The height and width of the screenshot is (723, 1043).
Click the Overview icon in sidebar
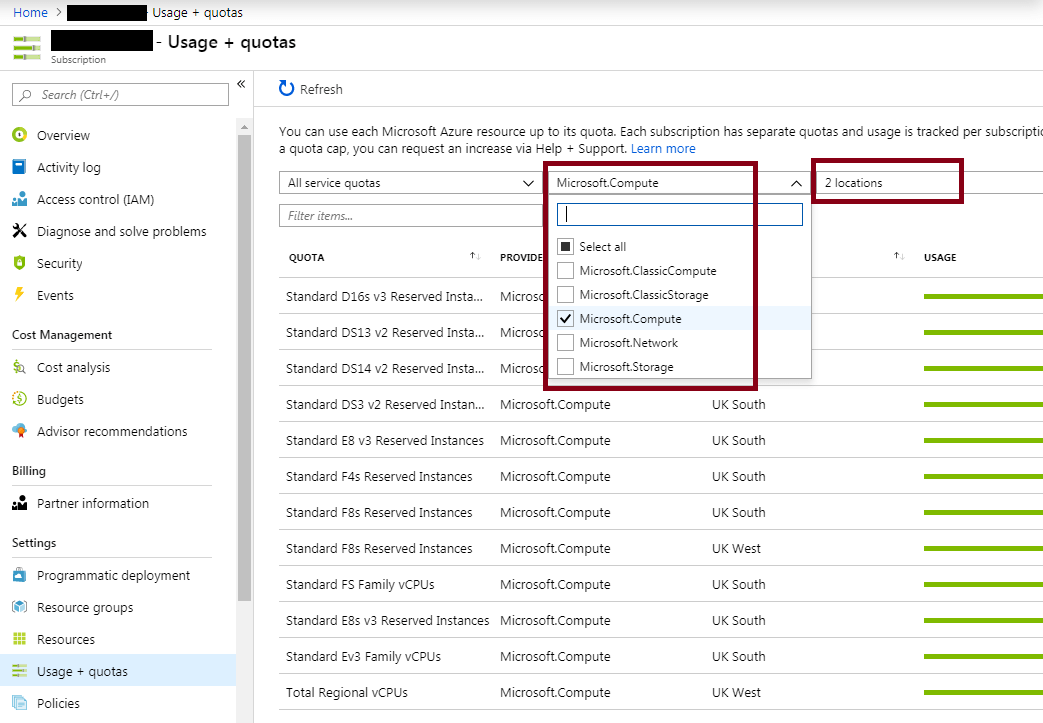click(x=19, y=135)
